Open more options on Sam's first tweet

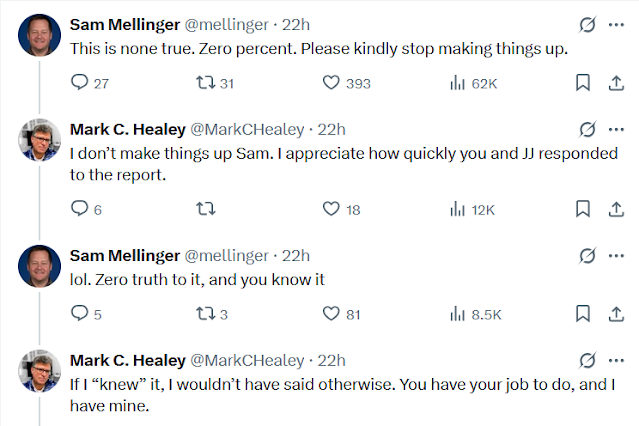[x=615, y=24]
